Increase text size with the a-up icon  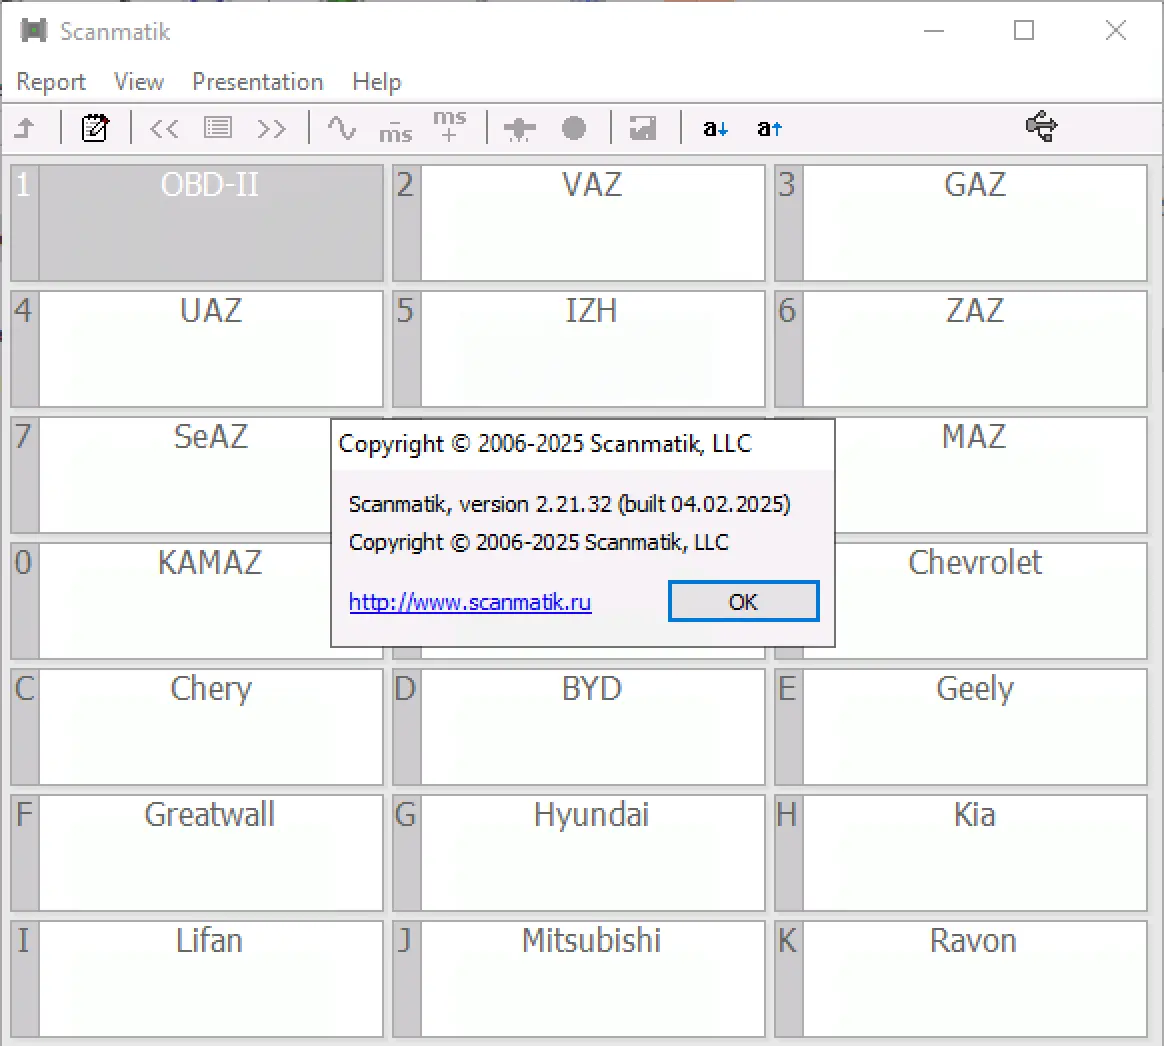768,128
